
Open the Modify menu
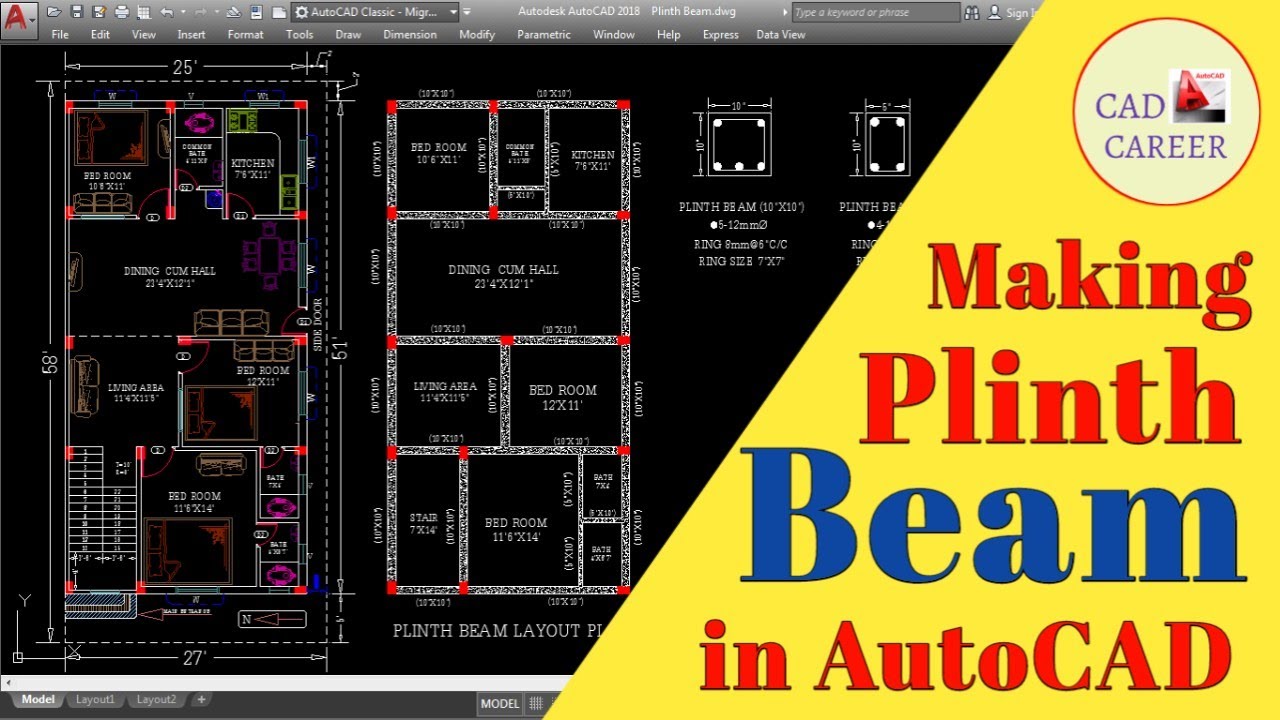click(477, 34)
